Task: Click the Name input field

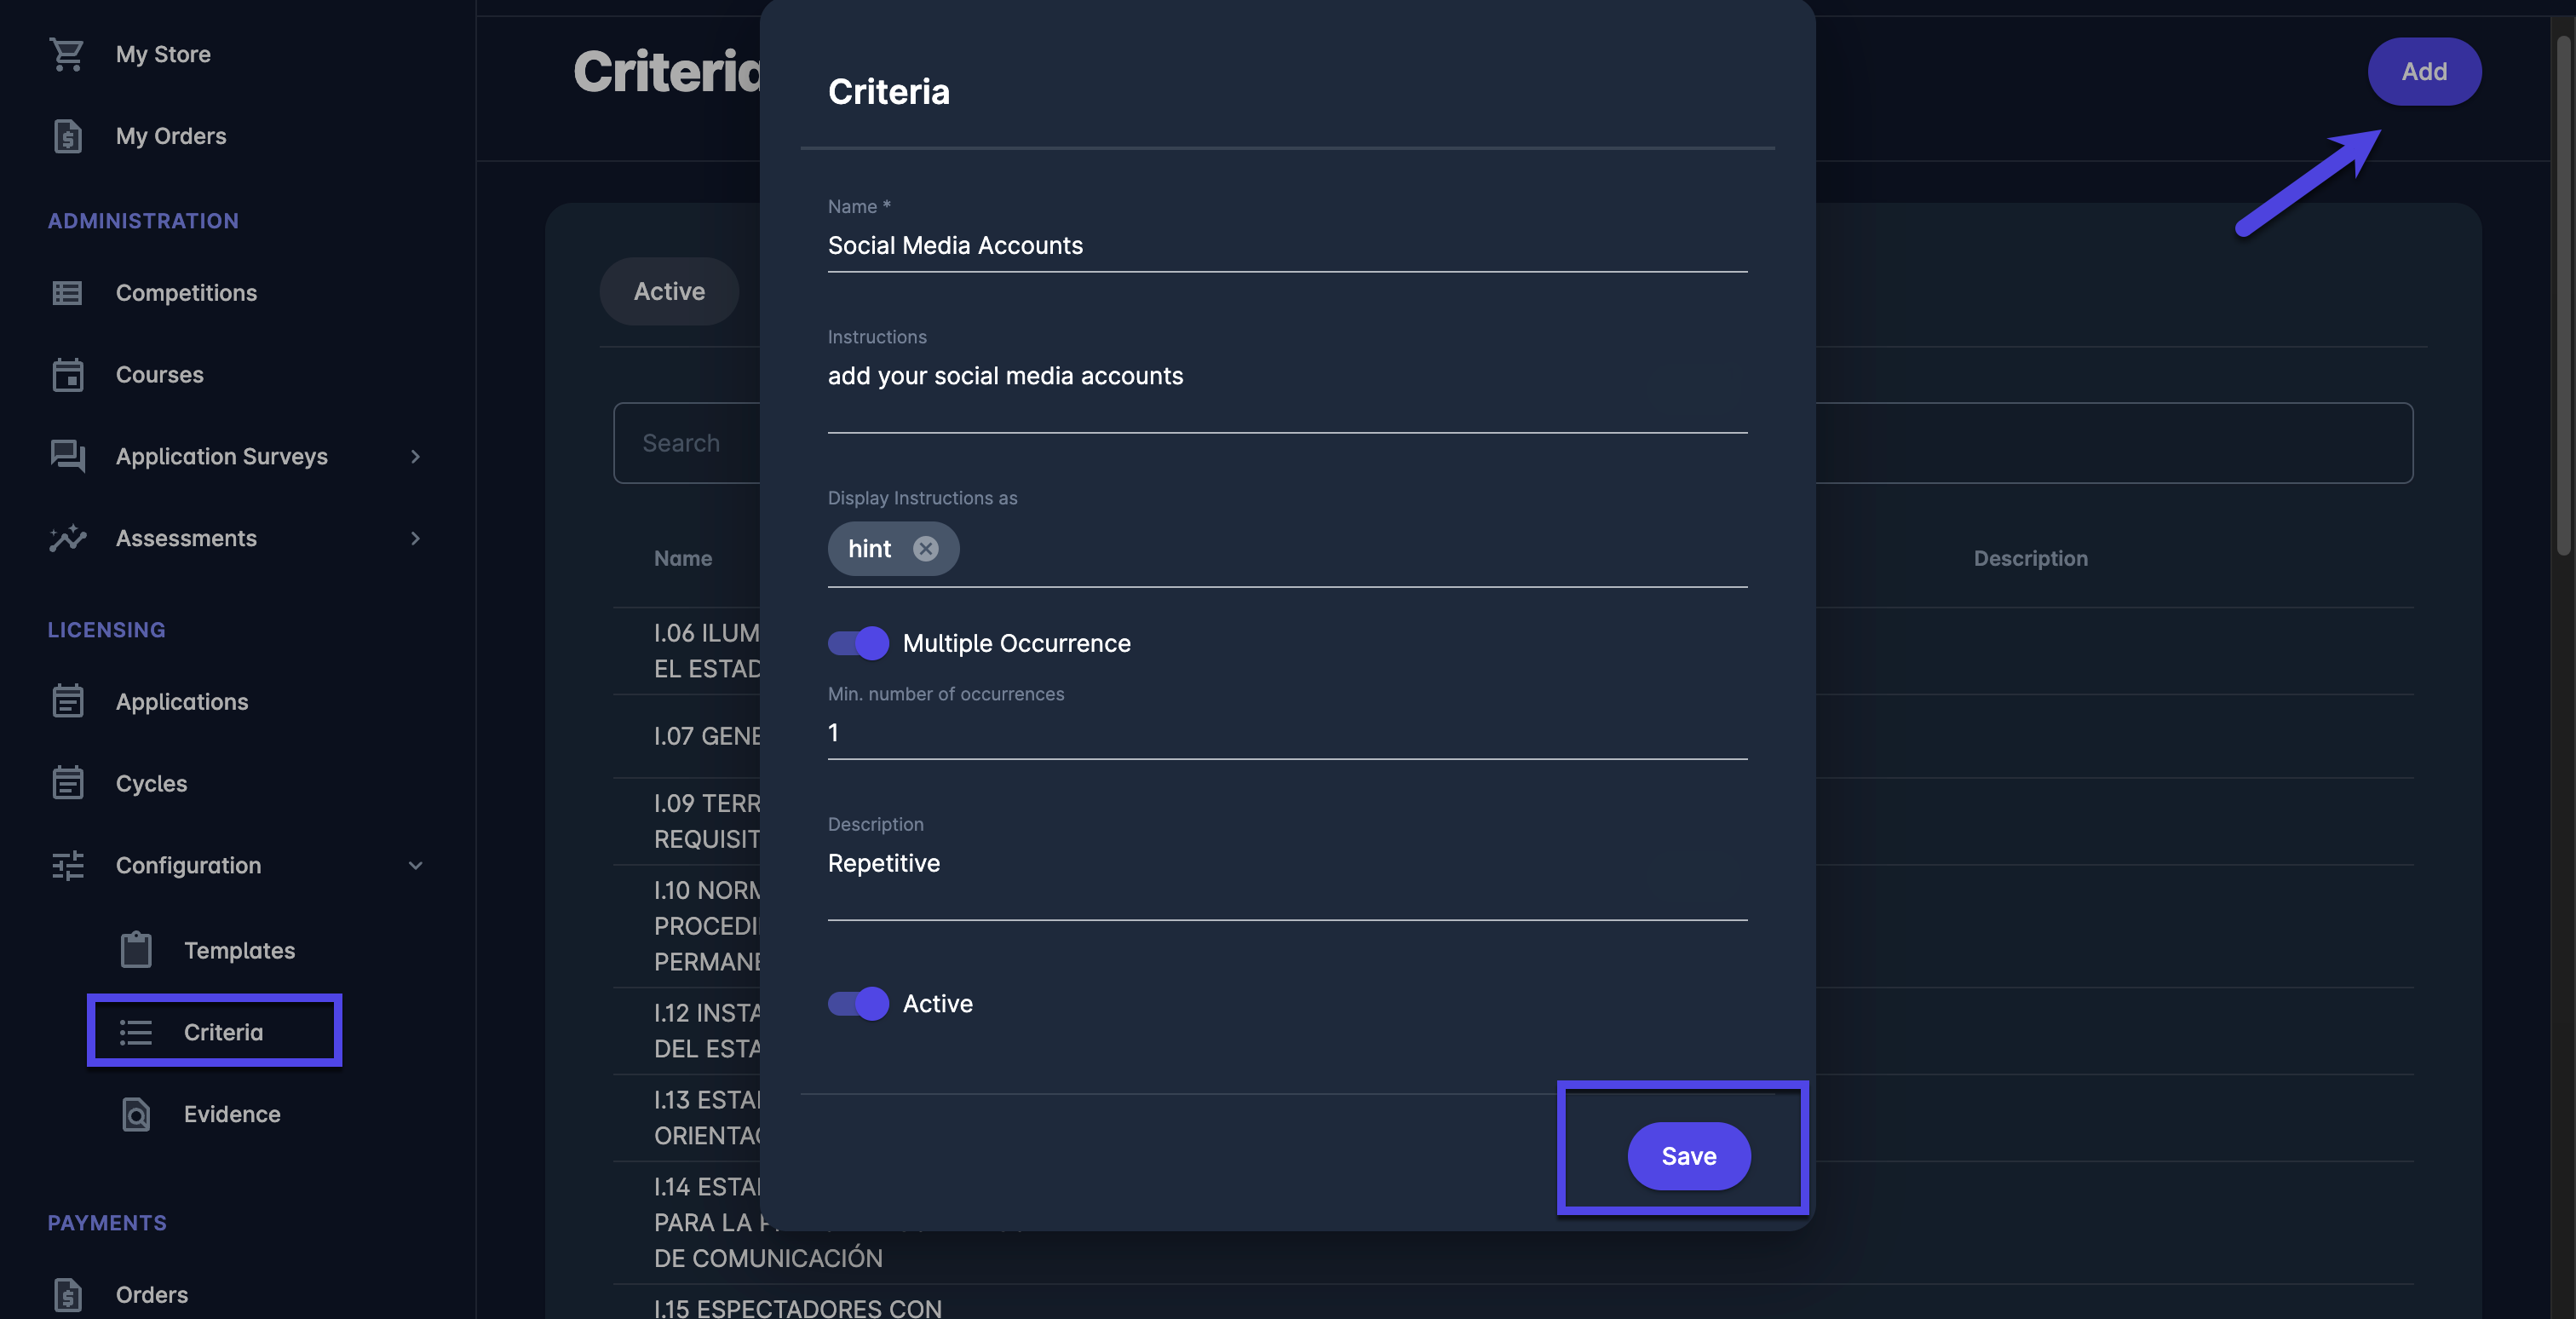Action: (1286, 245)
